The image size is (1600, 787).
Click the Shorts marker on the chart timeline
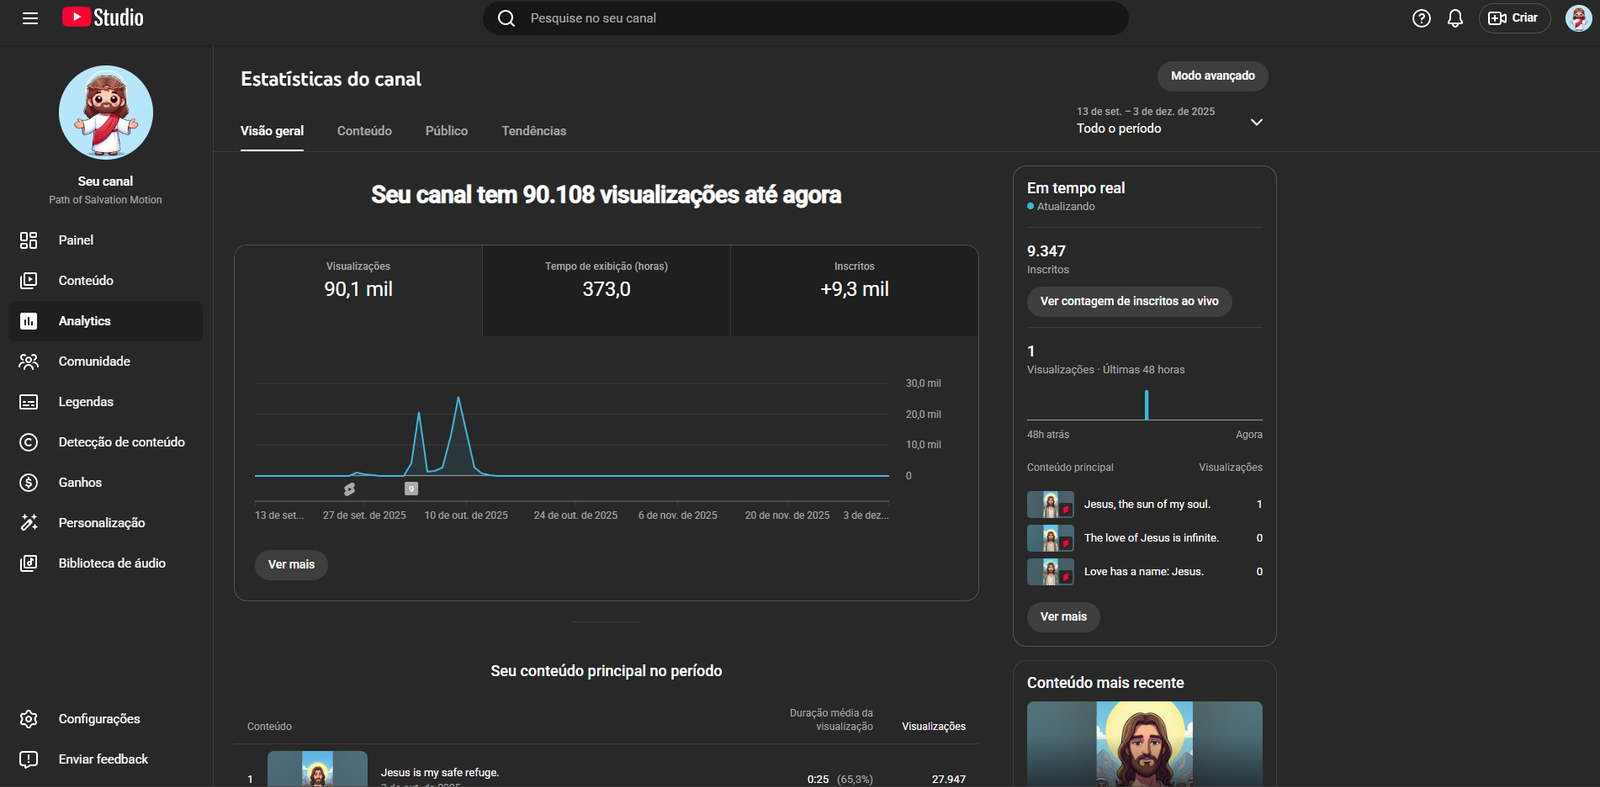point(349,489)
